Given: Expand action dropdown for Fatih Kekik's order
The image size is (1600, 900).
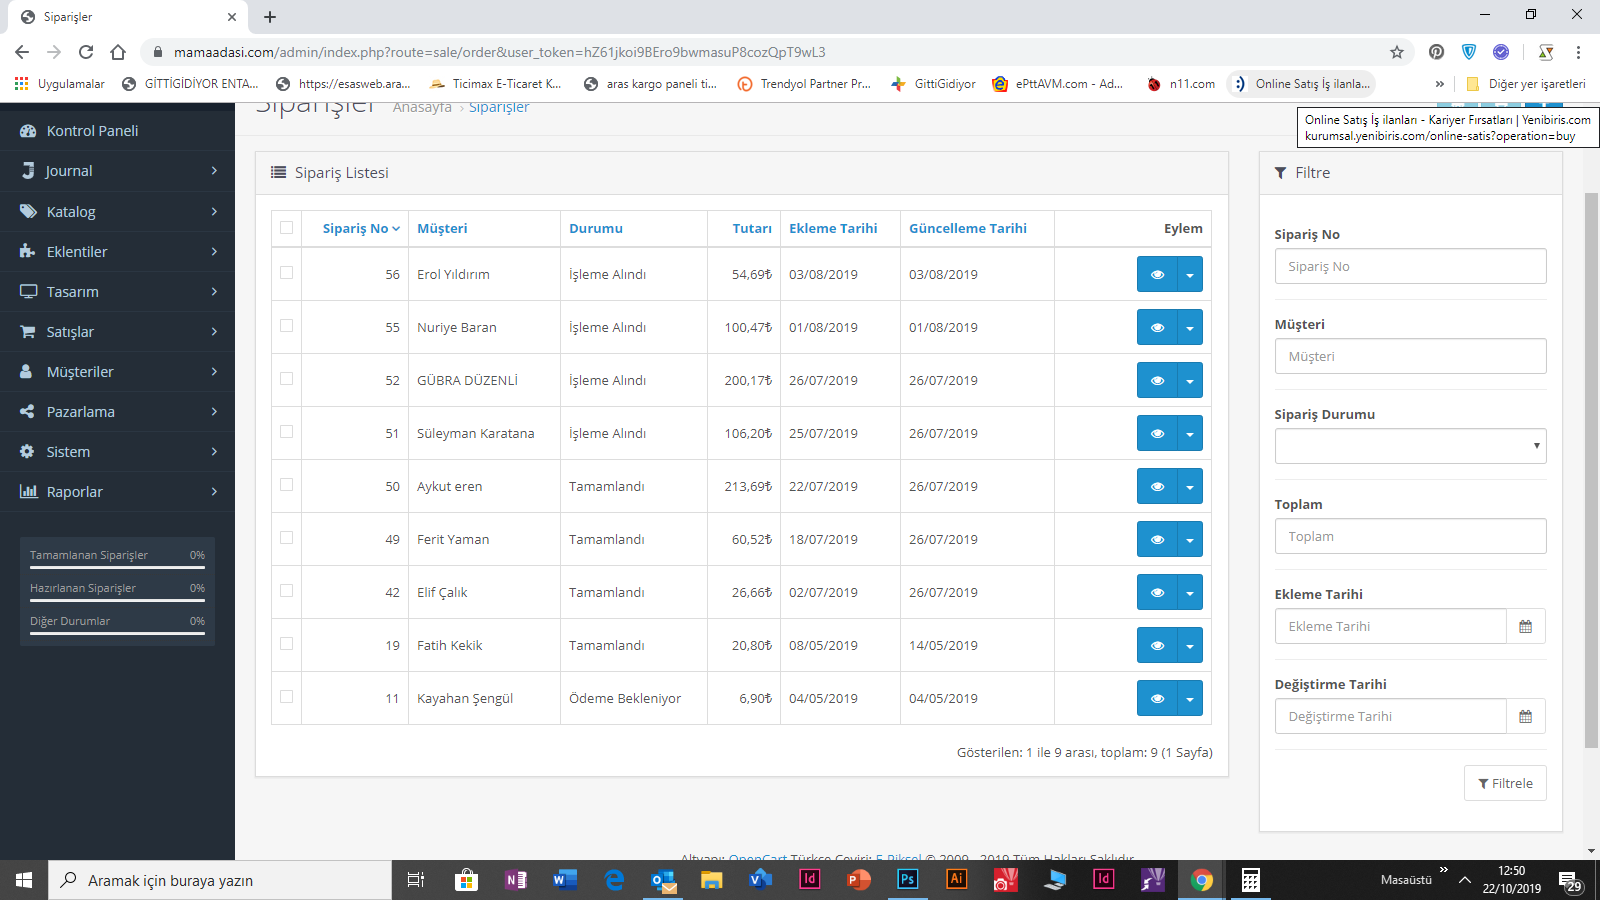Looking at the screenshot, I should (x=1190, y=645).
